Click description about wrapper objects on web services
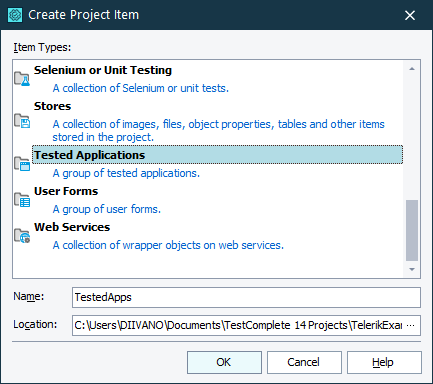Image resolution: width=433 pixels, height=384 pixels. tap(168, 245)
